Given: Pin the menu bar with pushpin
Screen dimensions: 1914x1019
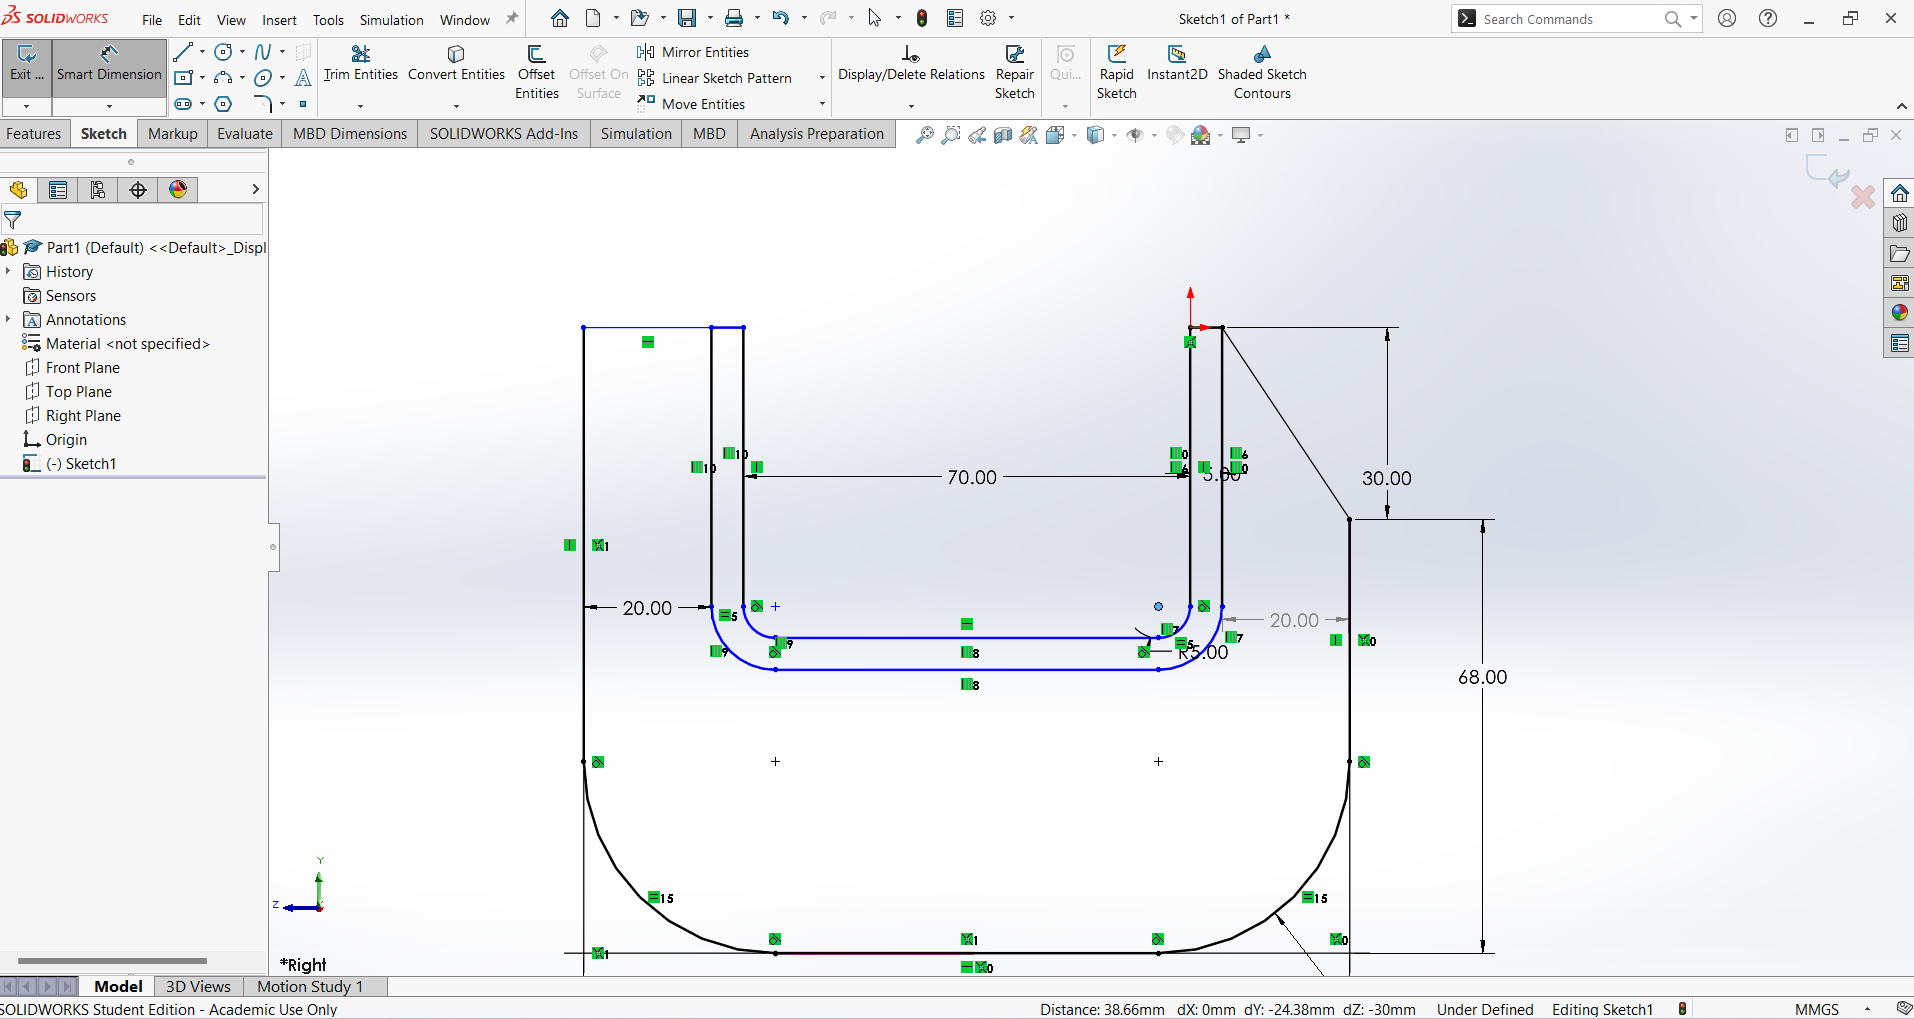Looking at the screenshot, I should [512, 18].
